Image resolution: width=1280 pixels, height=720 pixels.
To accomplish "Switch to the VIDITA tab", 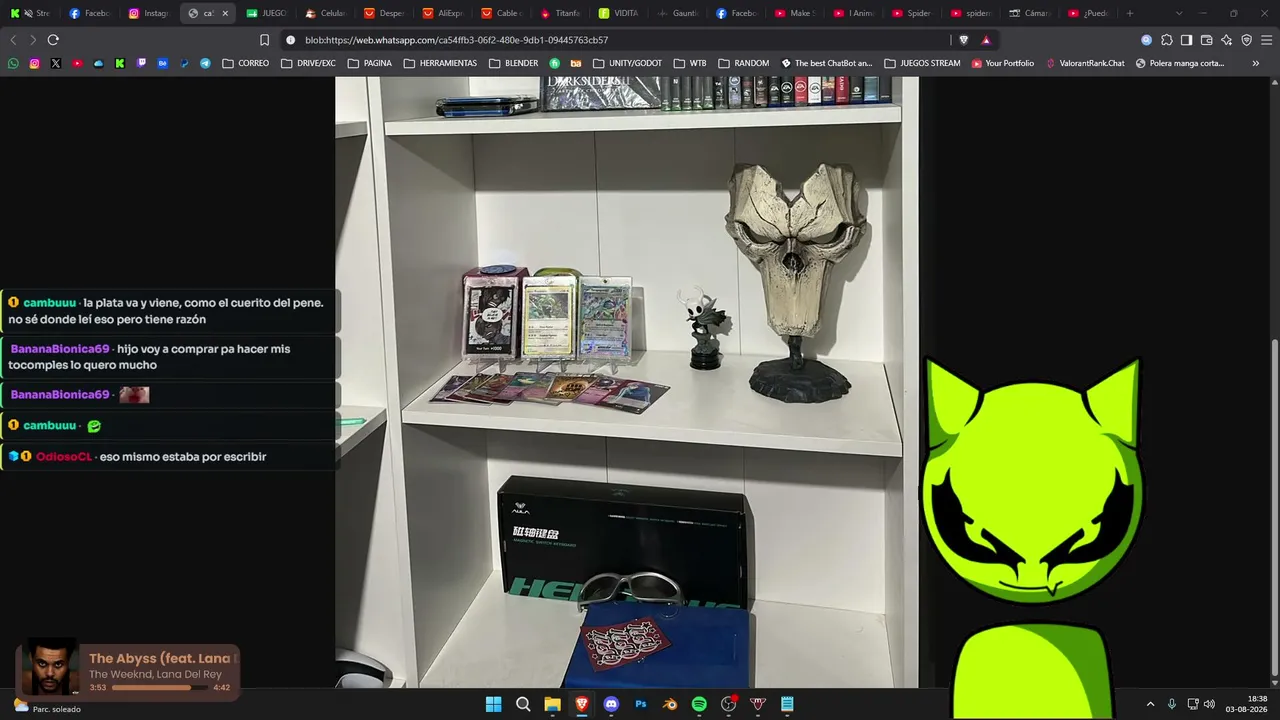I will tap(619, 13).
